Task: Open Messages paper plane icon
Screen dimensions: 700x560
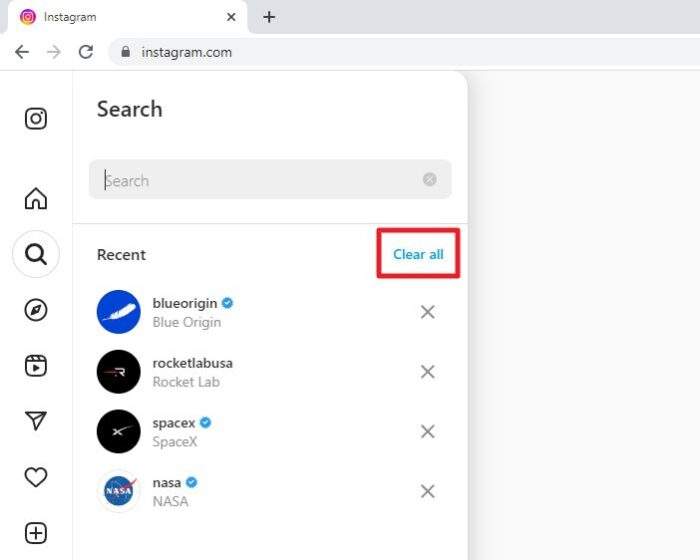Action: click(36, 421)
